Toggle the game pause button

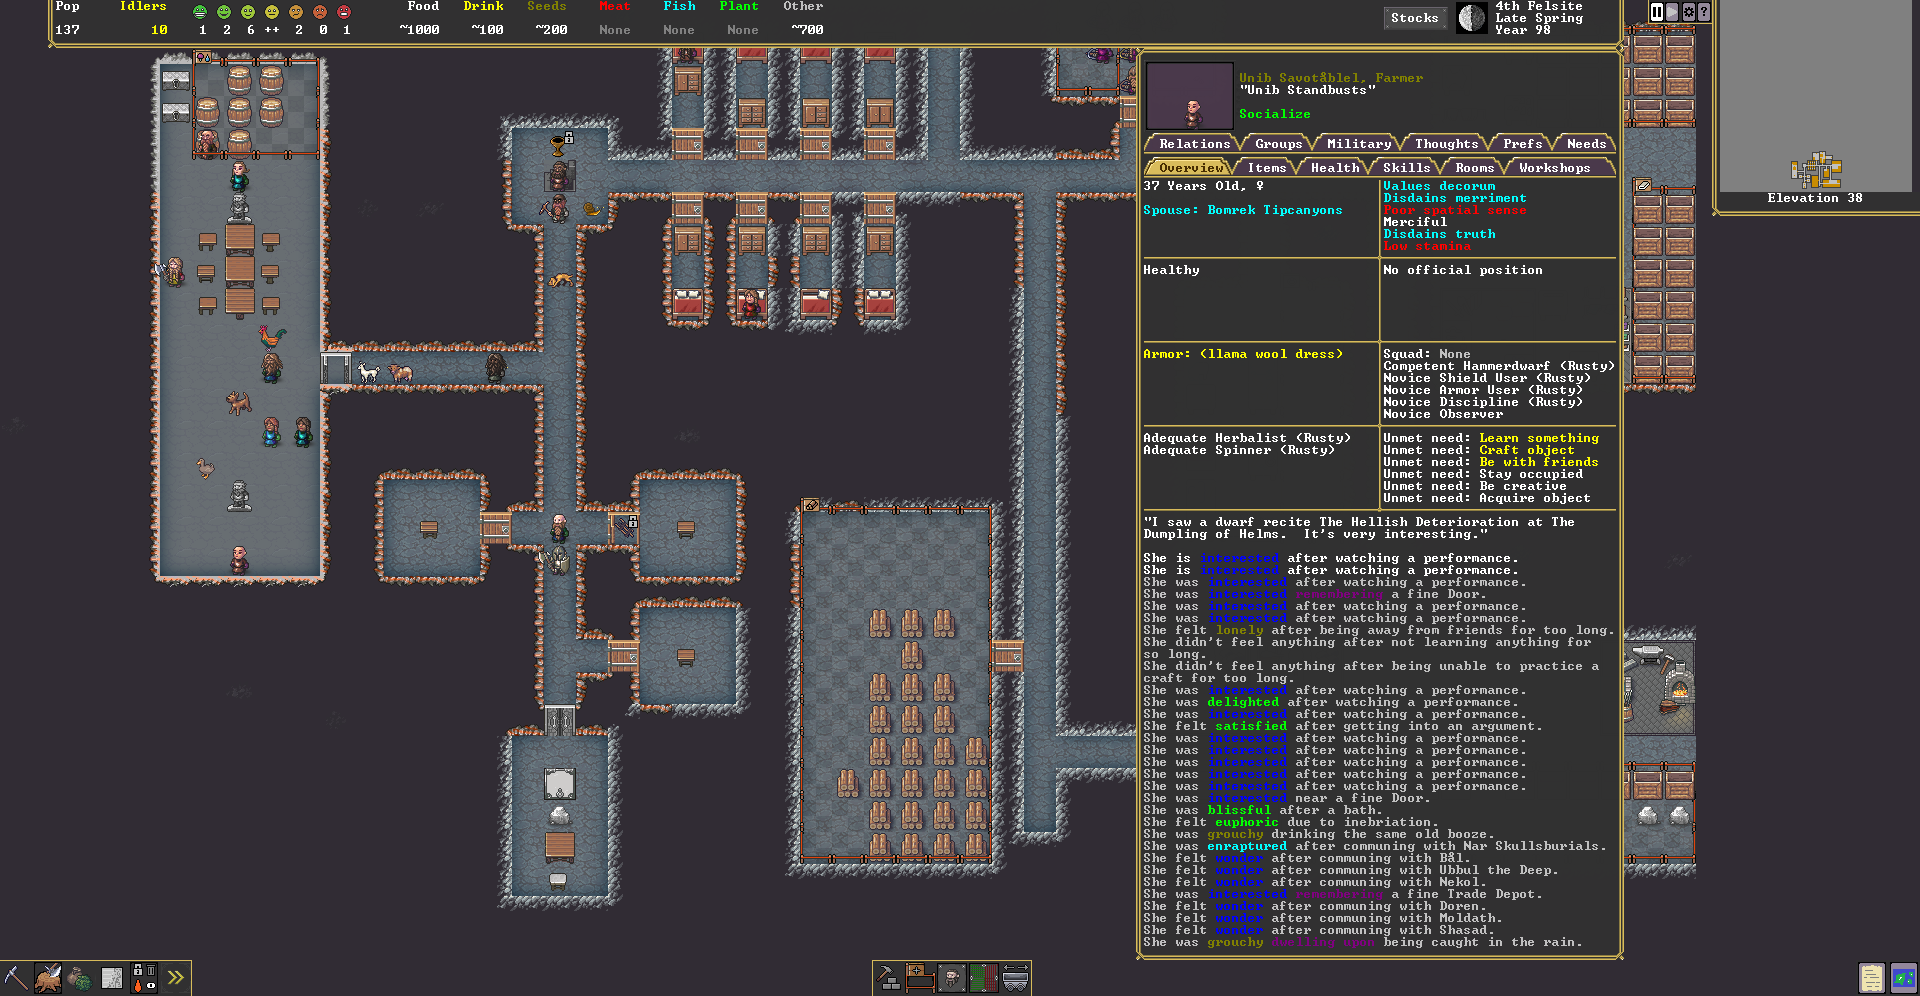(x=1656, y=13)
